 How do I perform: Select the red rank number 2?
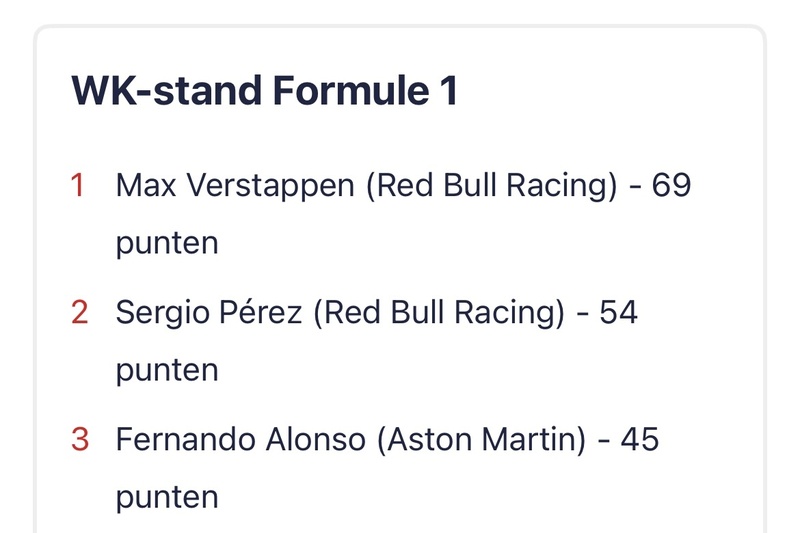tap(80, 312)
